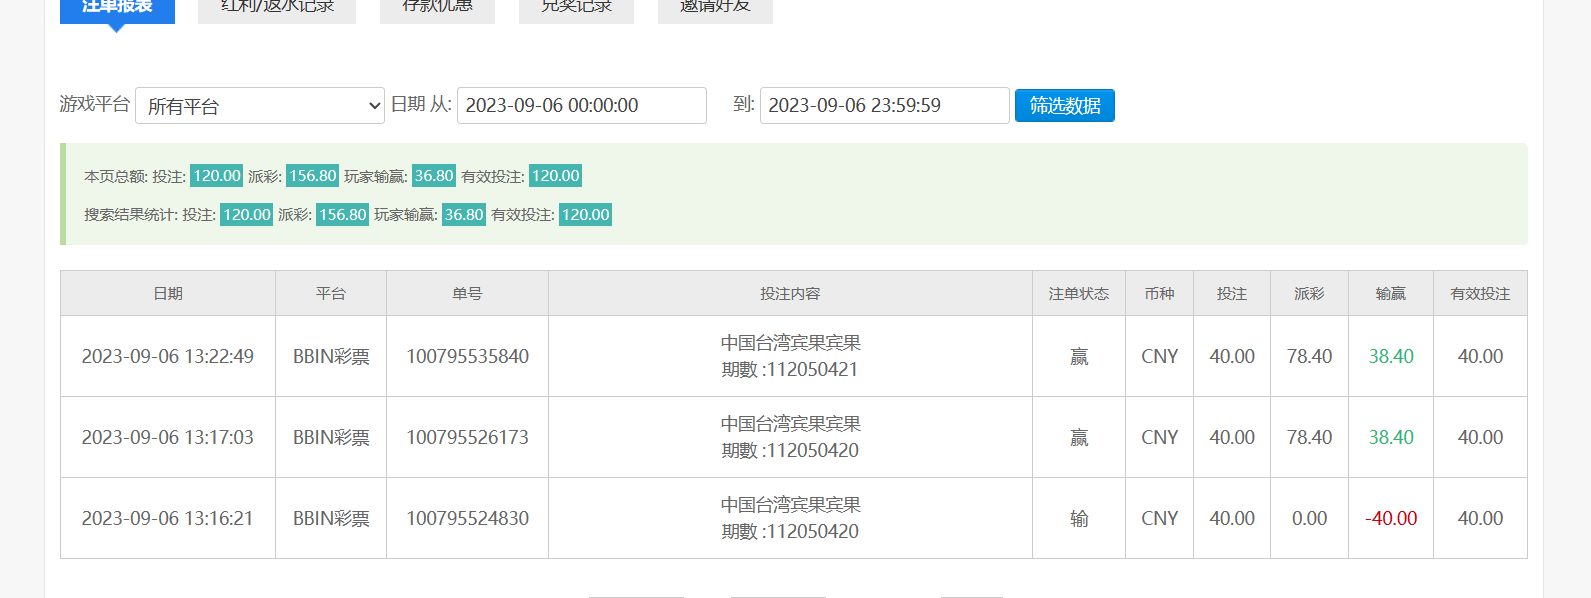Click the end date field 2023-09-06 23:59:59
The height and width of the screenshot is (598, 1591).
coord(884,106)
